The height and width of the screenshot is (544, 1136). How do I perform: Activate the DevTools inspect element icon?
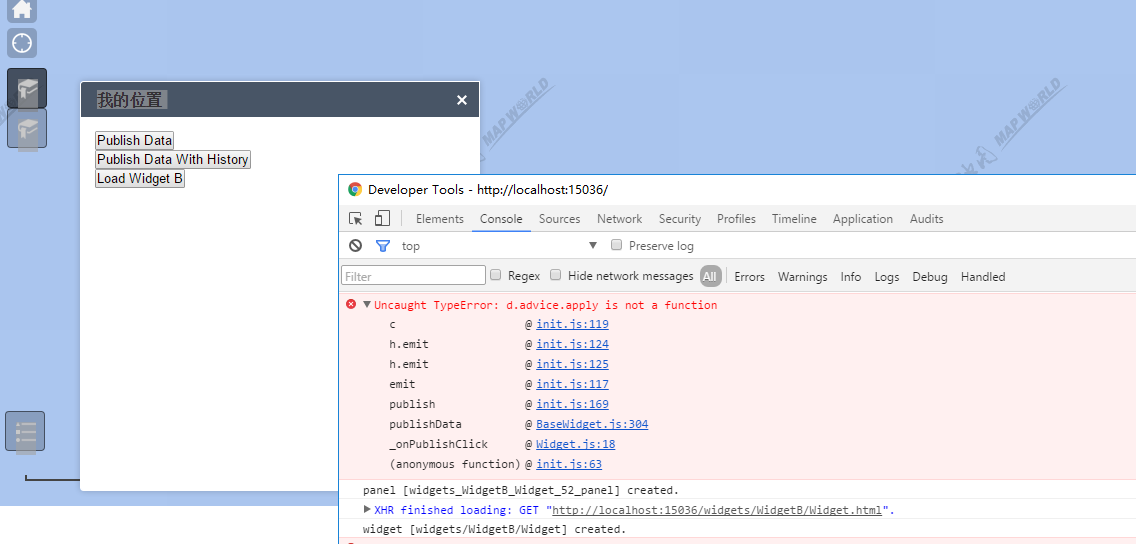pyautogui.click(x=356, y=219)
